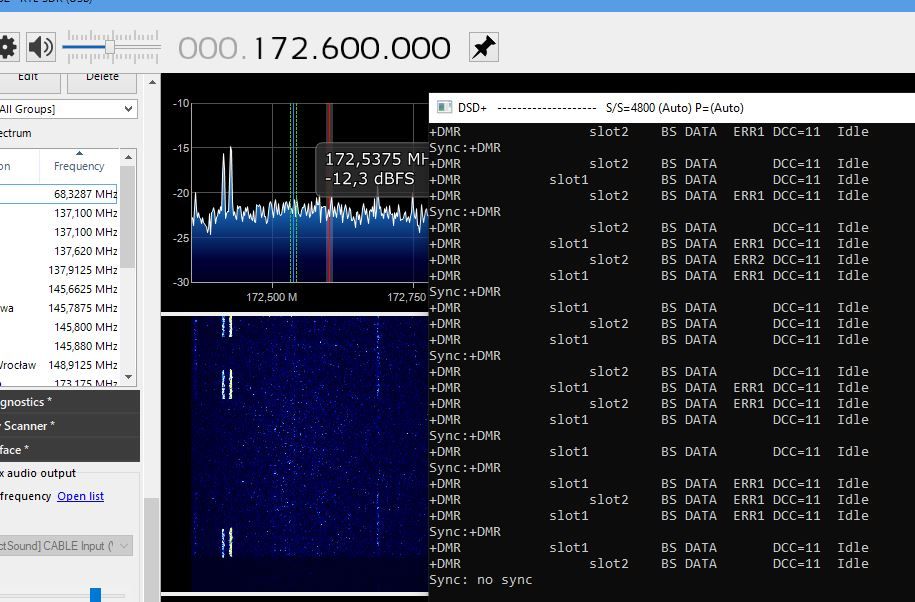Click the side panel scroll up arrow
Screen dimensions: 915x602
(152, 82)
